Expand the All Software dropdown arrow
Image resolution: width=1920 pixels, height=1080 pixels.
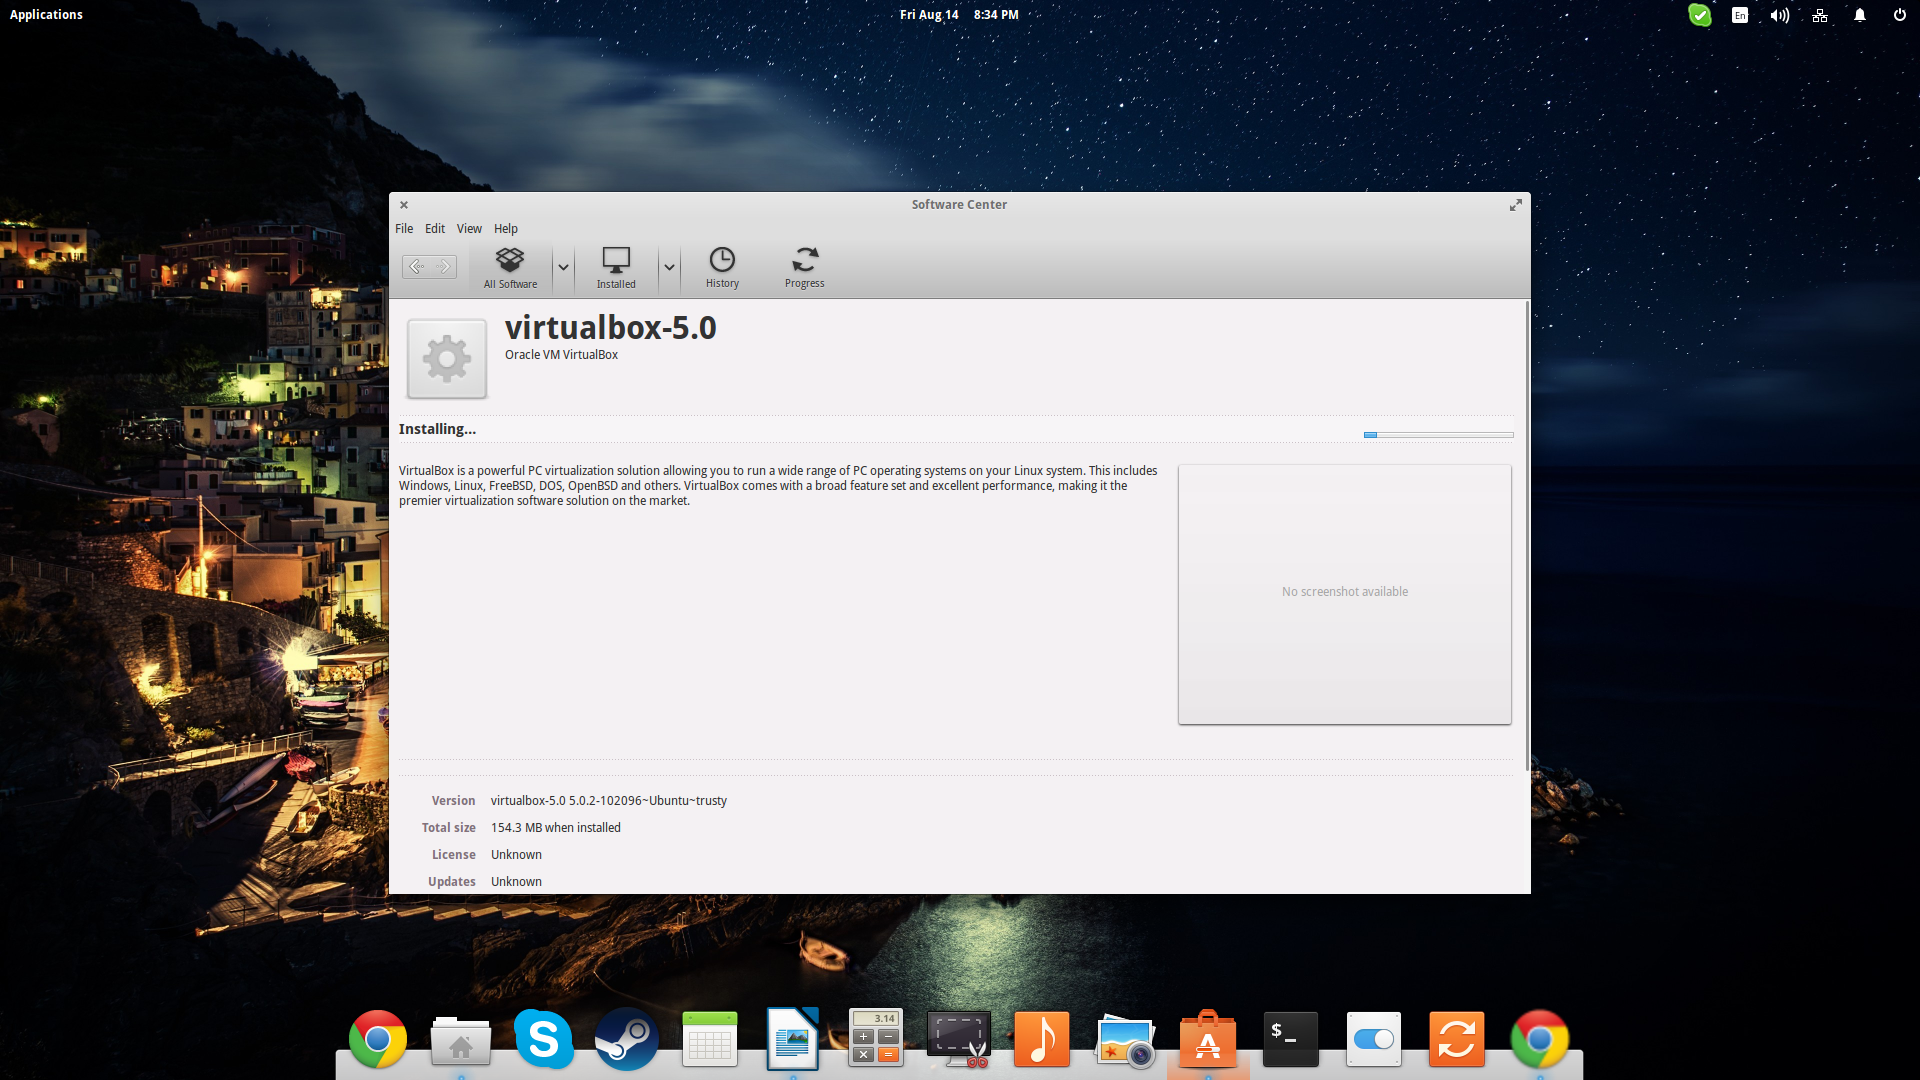[563, 267]
